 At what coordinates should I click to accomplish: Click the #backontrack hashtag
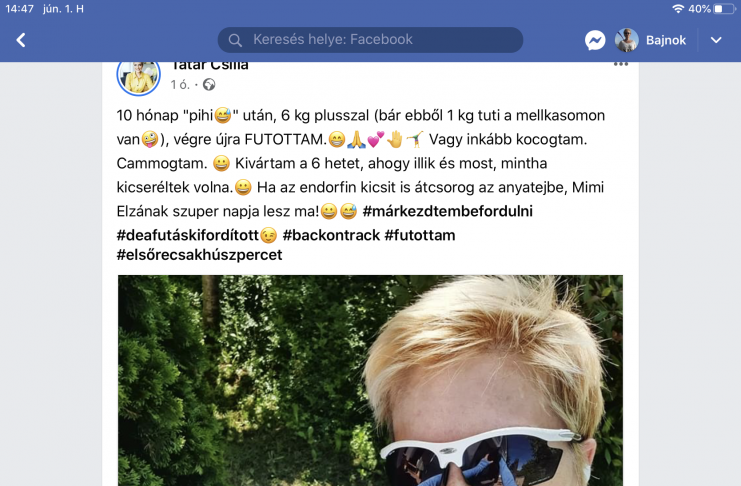[331, 235]
